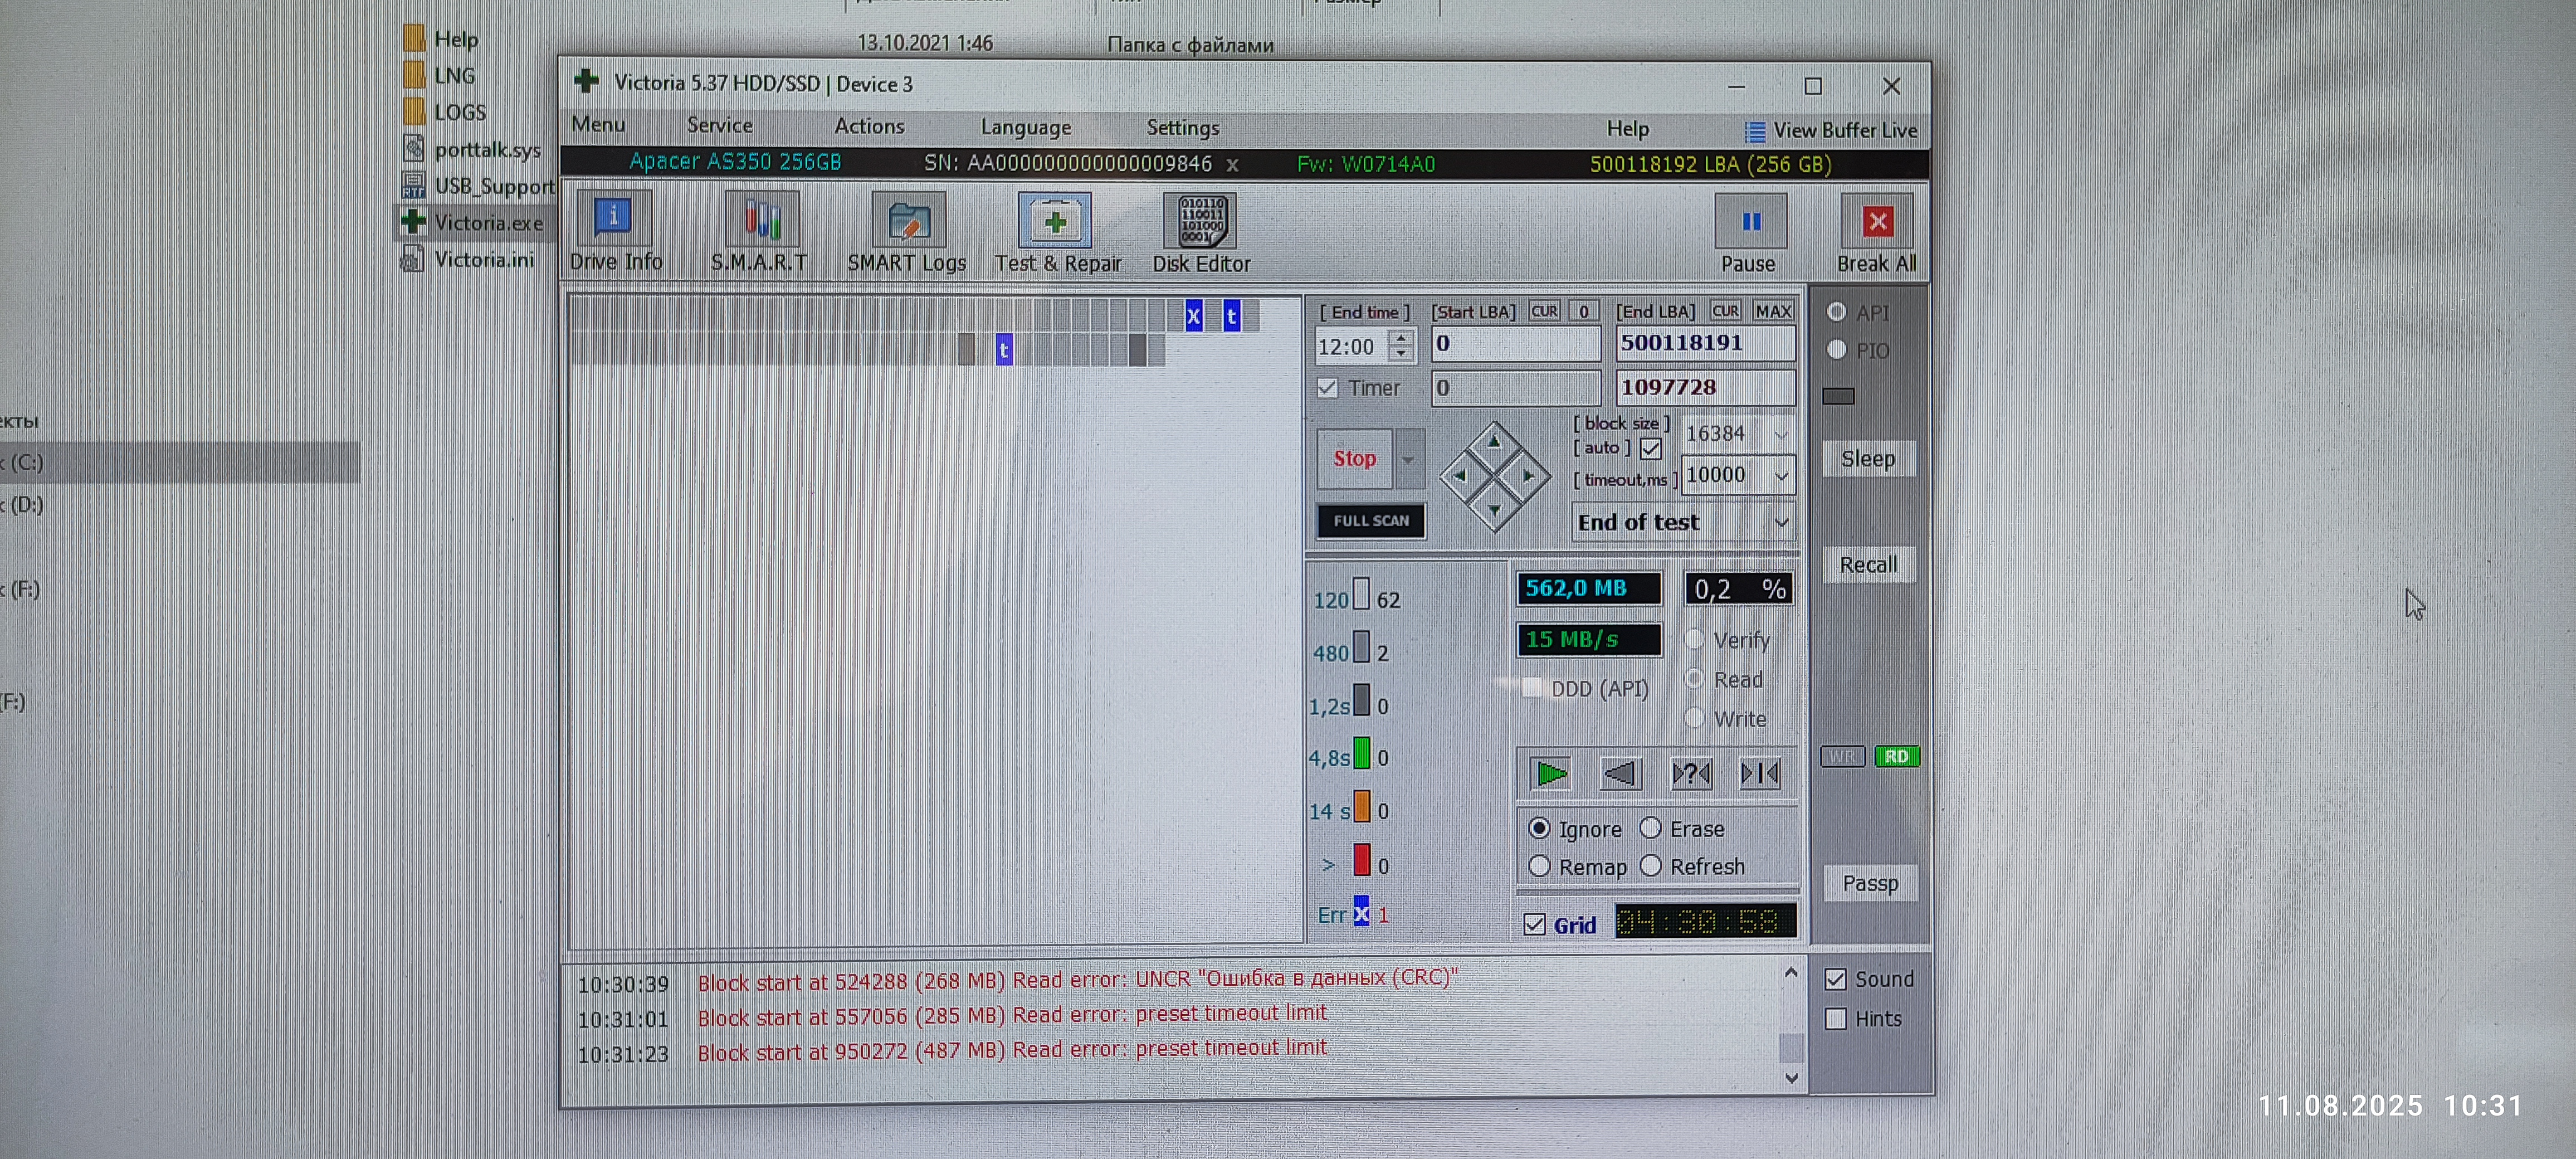Open the S.M.A.R.T icon
The width and height of the screenshot is (2576, 1159).
(761, 219)
